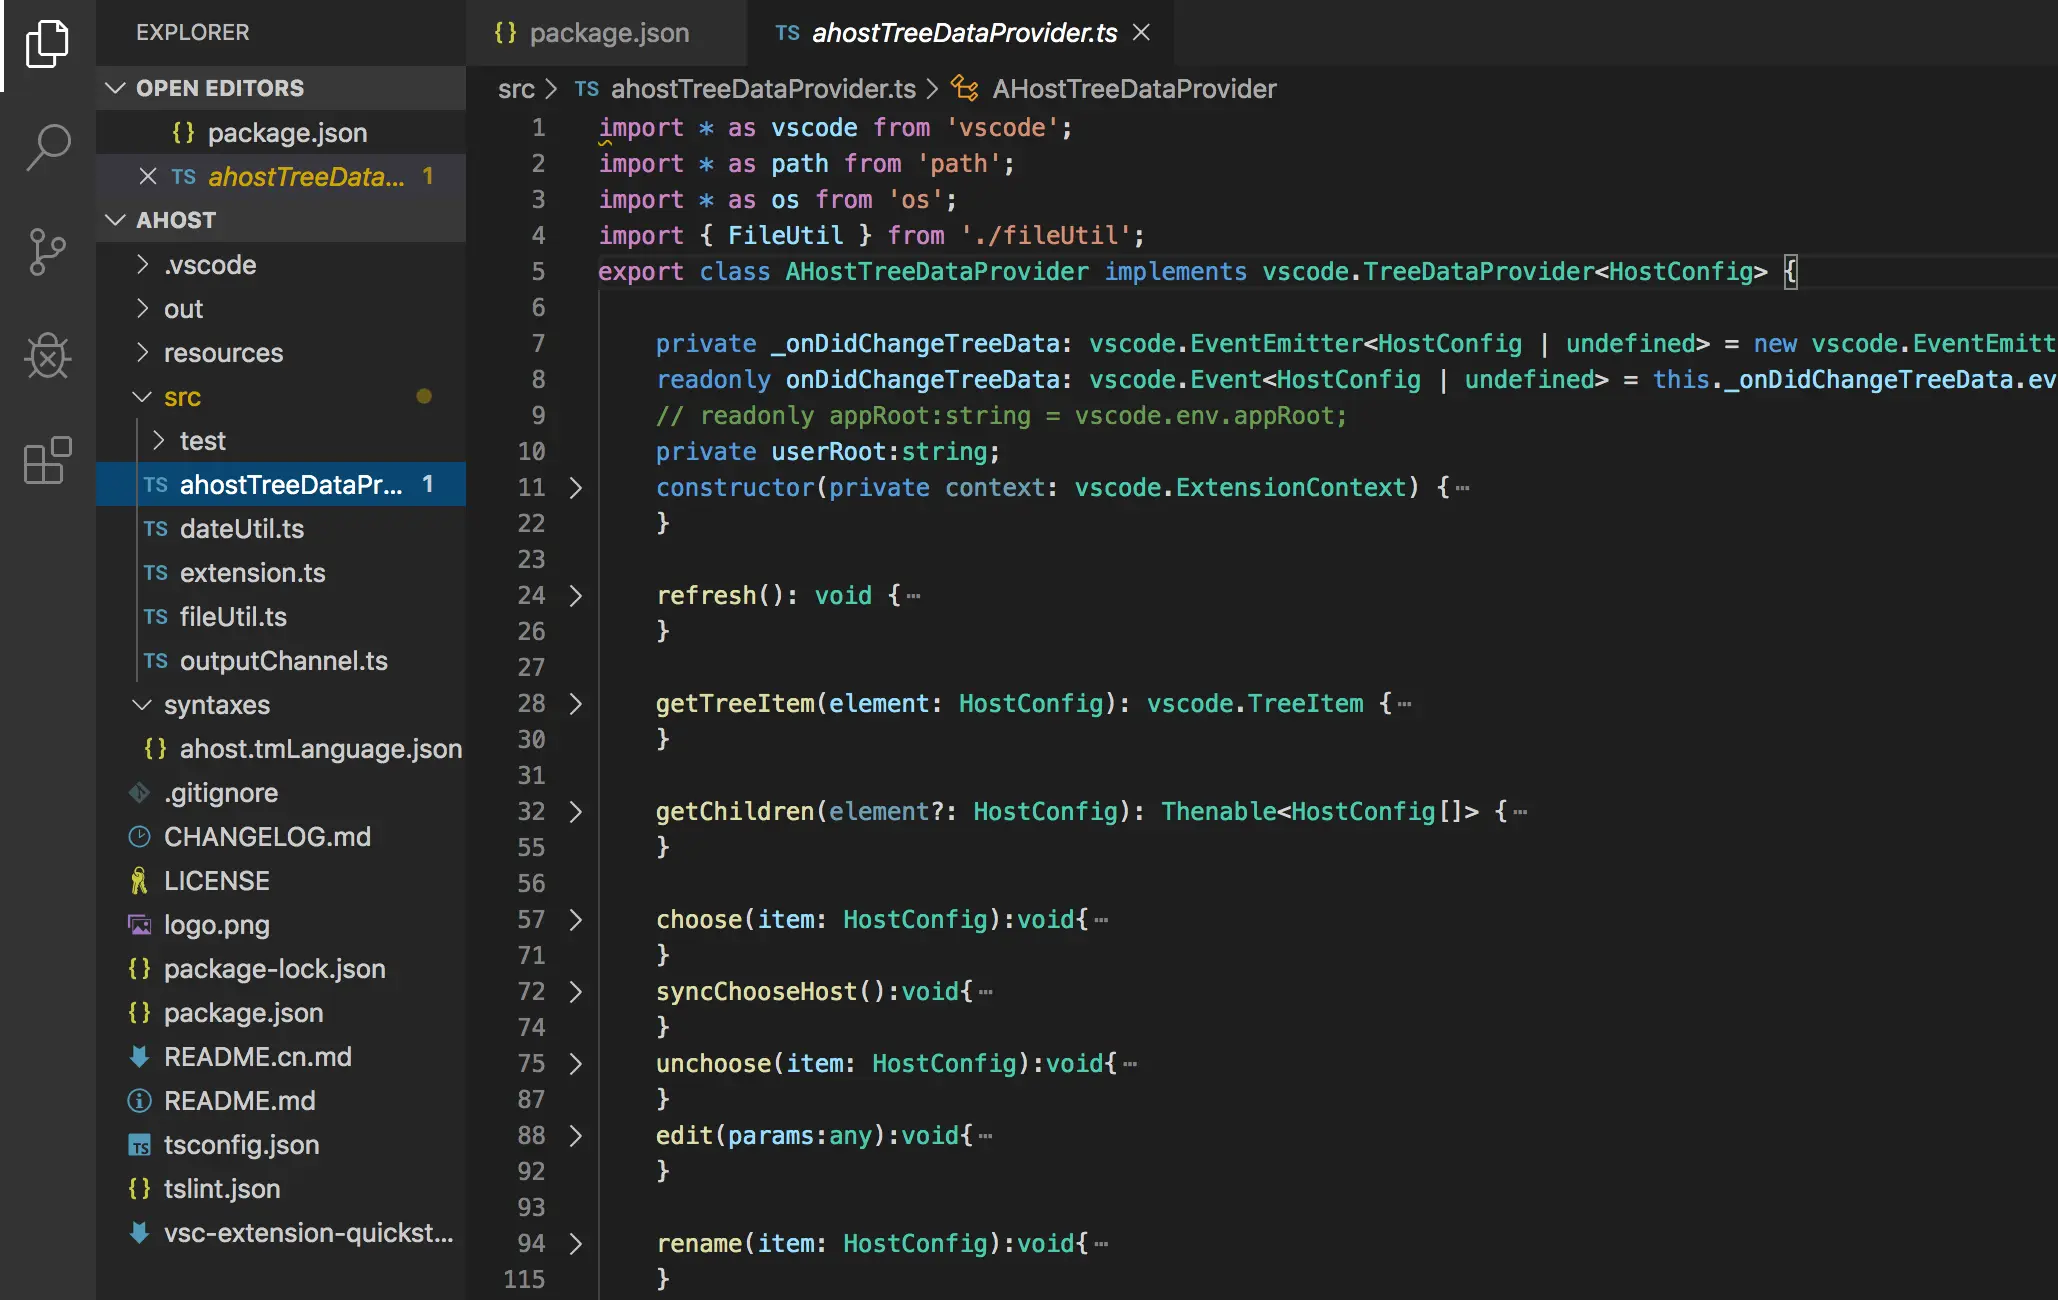Open the Search view icon

click(x=47, y=148)
